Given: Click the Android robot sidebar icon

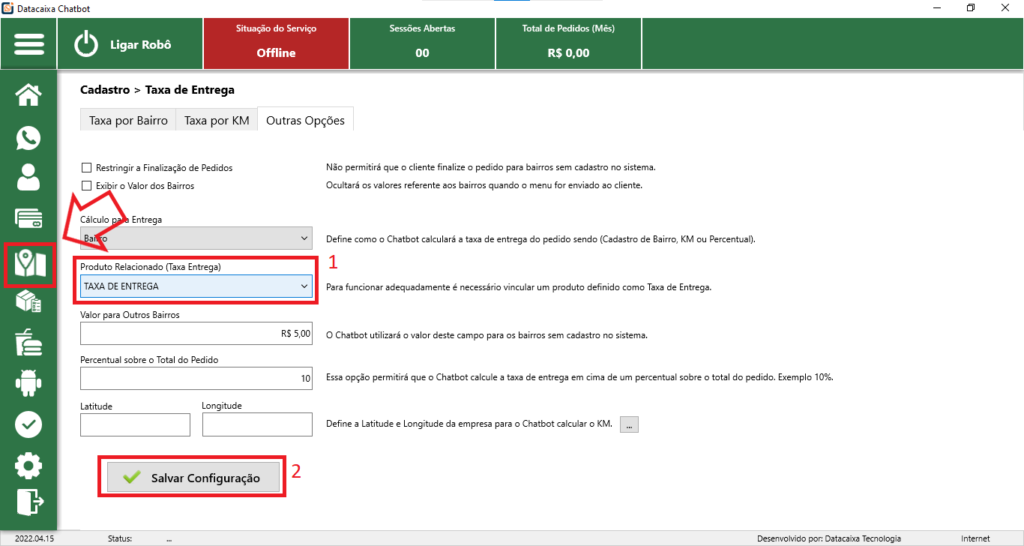Looking at the screenshot, I should pyautogui.click(x=29, y=384).
